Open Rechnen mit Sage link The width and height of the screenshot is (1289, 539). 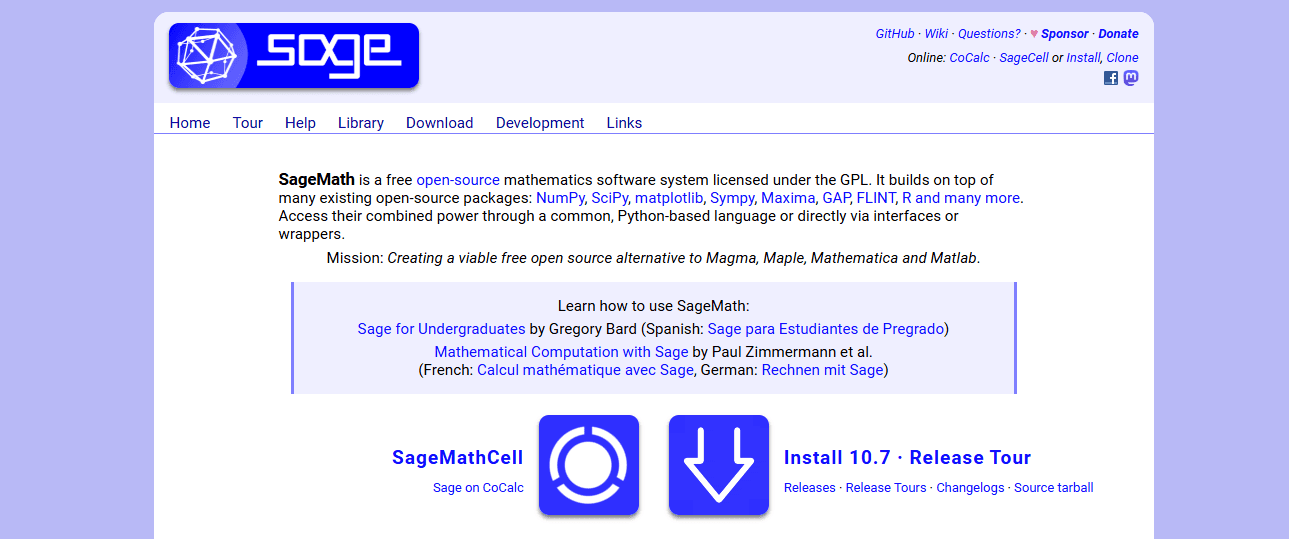tap(822, 370)
